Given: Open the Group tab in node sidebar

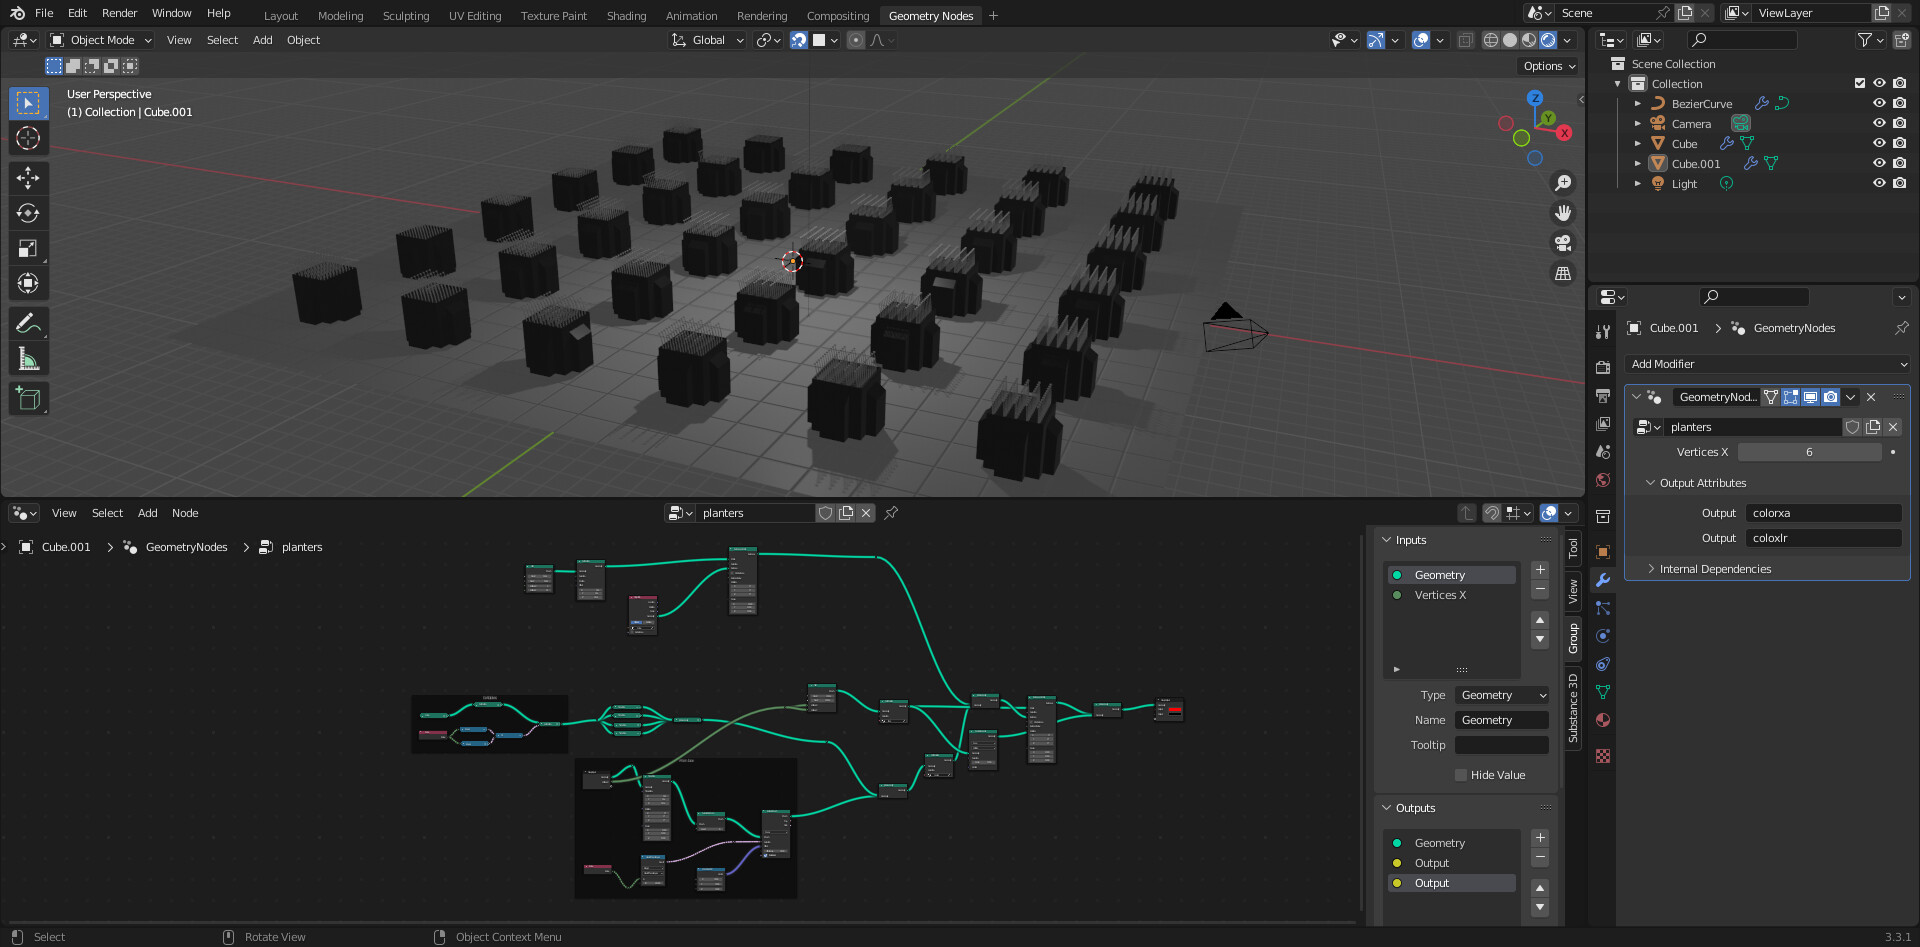Looking at the screenshot, I should point(1573,638).
